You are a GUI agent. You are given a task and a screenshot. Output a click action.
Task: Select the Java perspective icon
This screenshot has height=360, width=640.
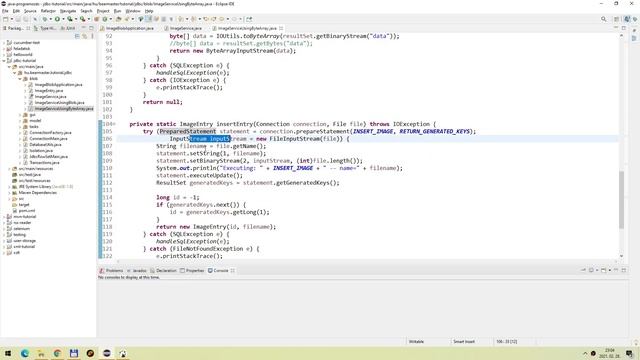tap(627, 19)
